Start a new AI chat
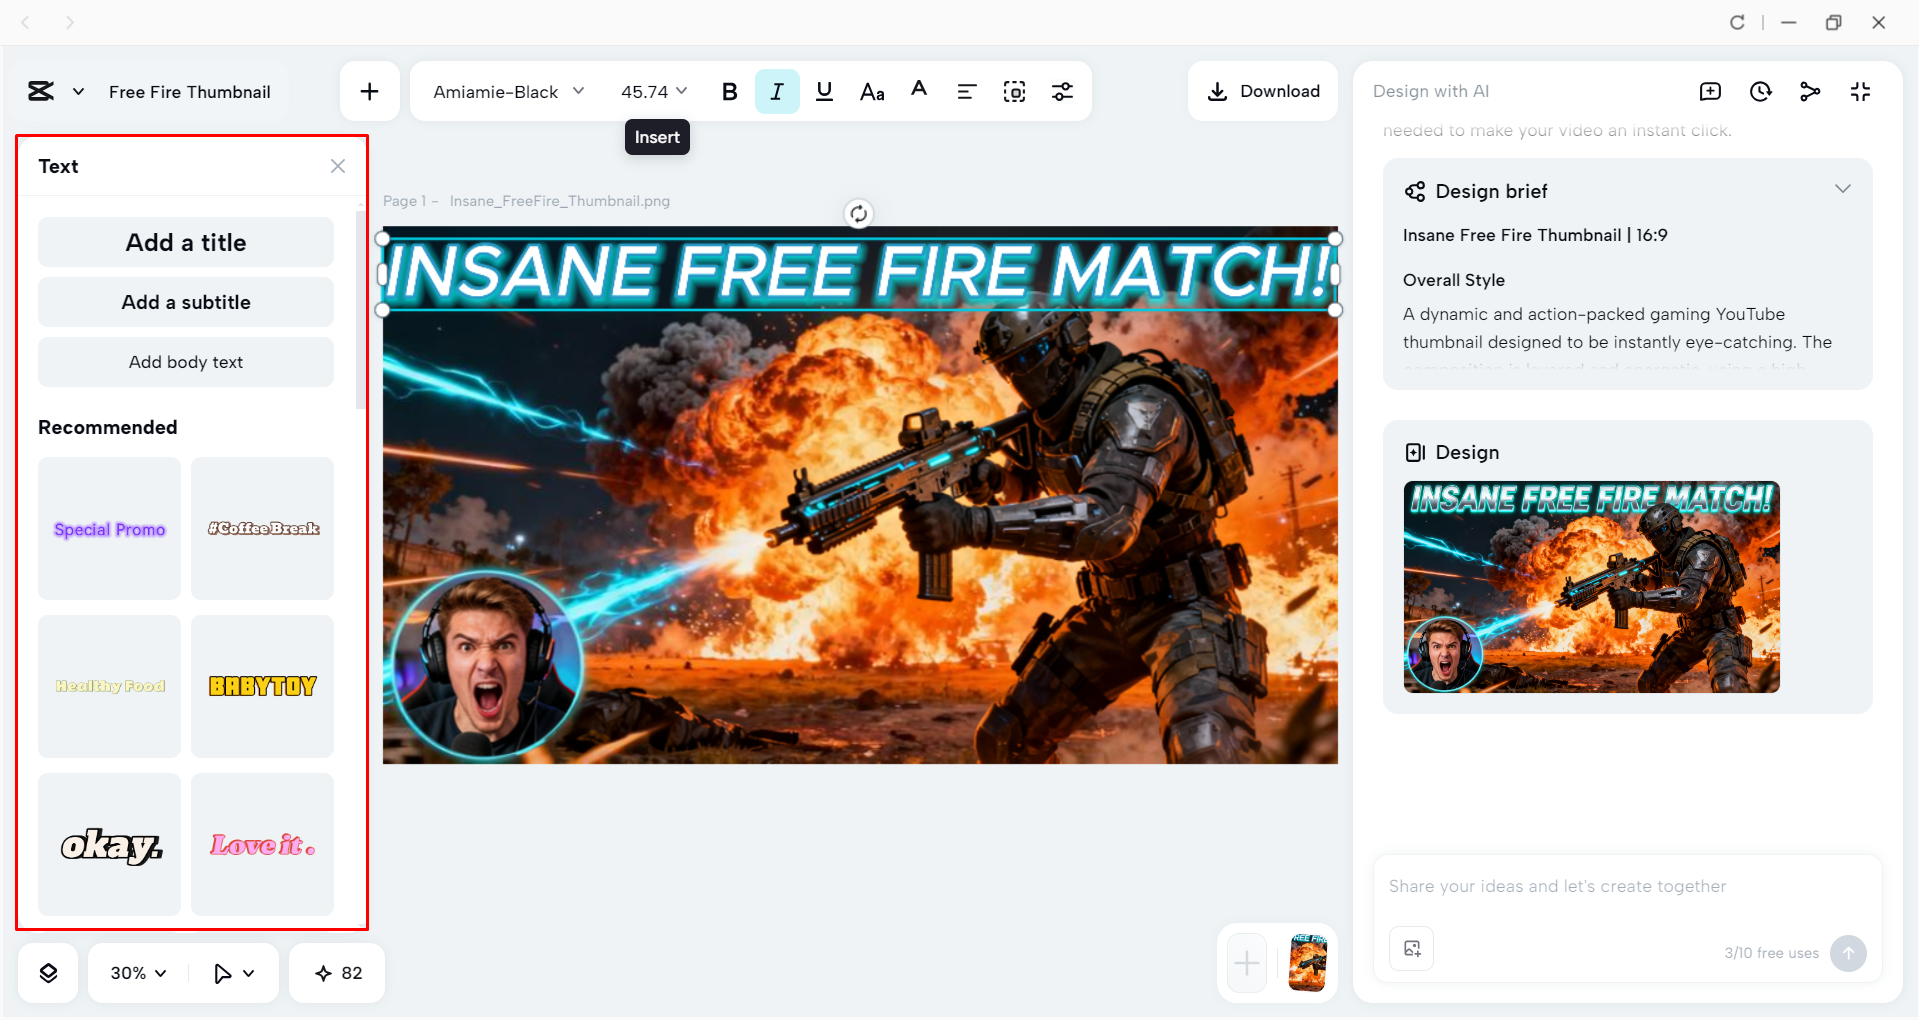The width and height of the screenshot is (1919, 1020). 1710,91
